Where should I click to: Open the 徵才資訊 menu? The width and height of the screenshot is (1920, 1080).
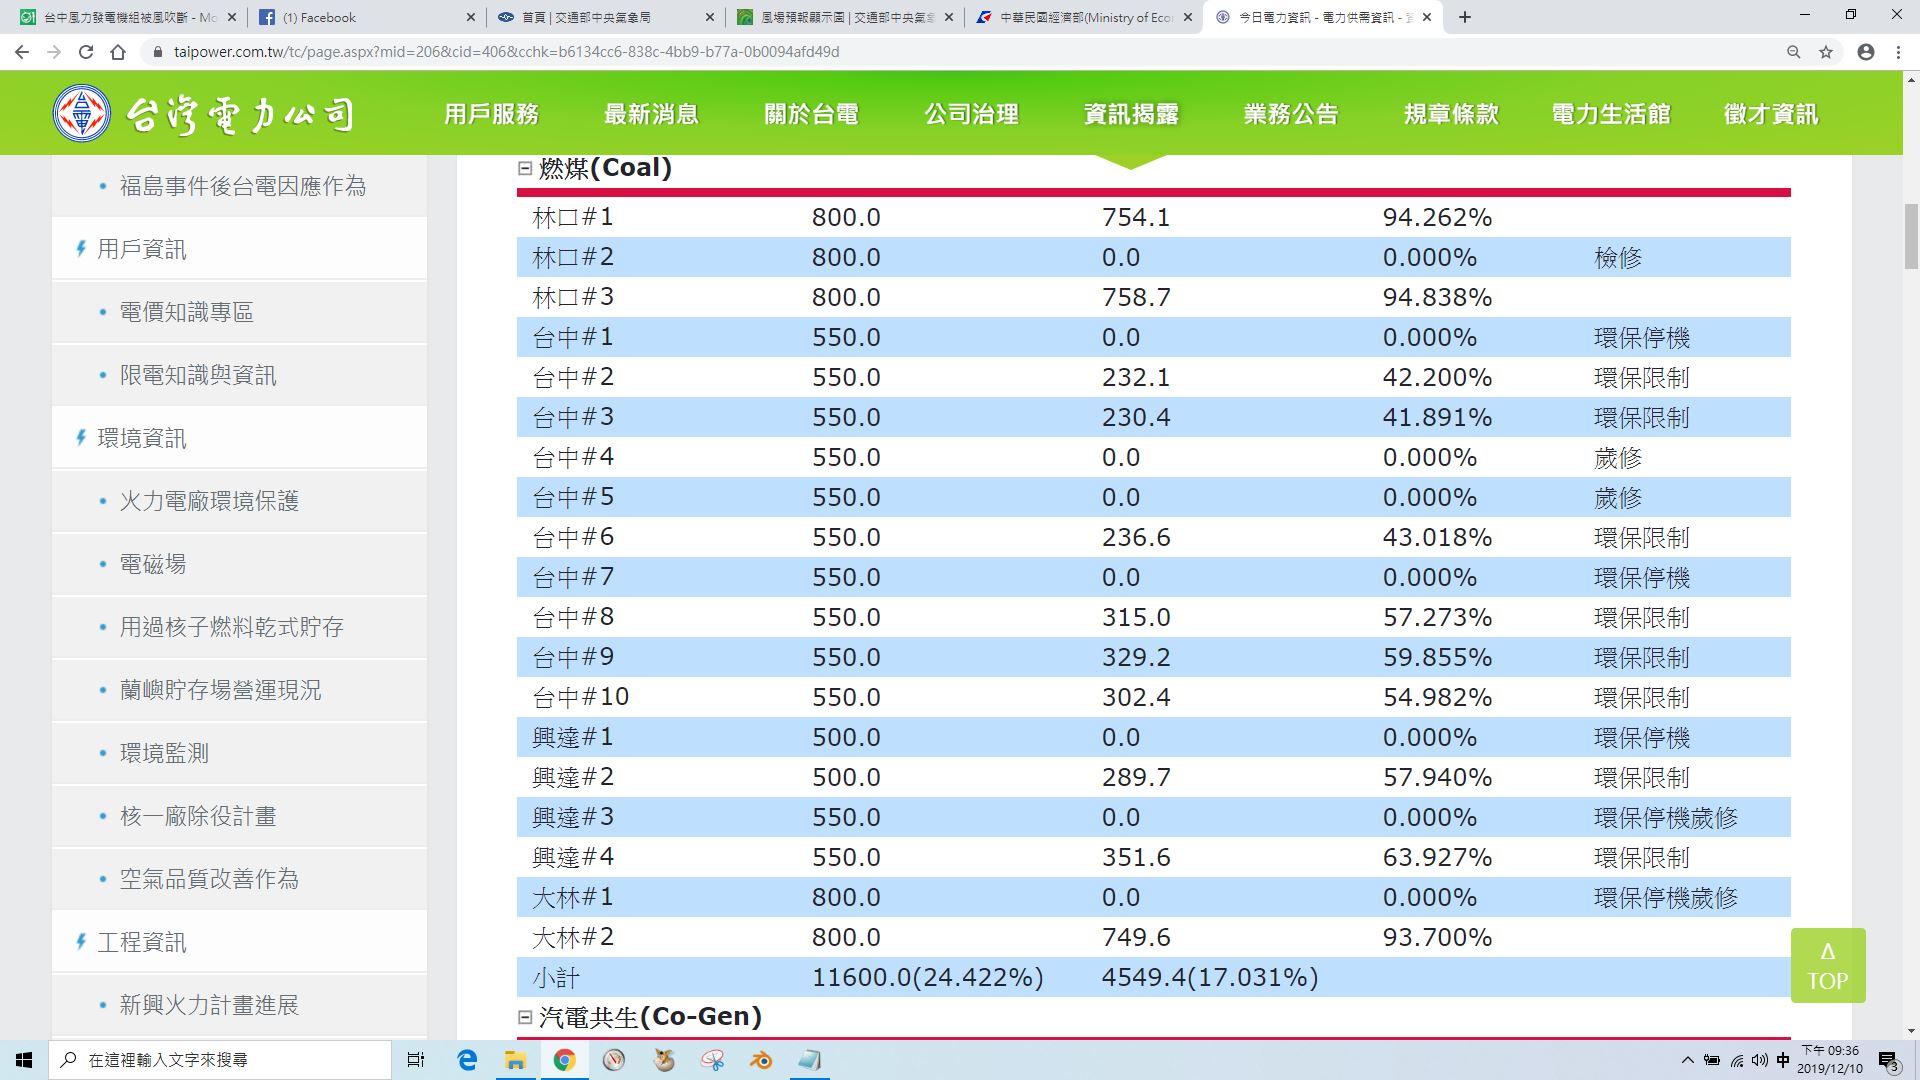(x=1771, y=114)
